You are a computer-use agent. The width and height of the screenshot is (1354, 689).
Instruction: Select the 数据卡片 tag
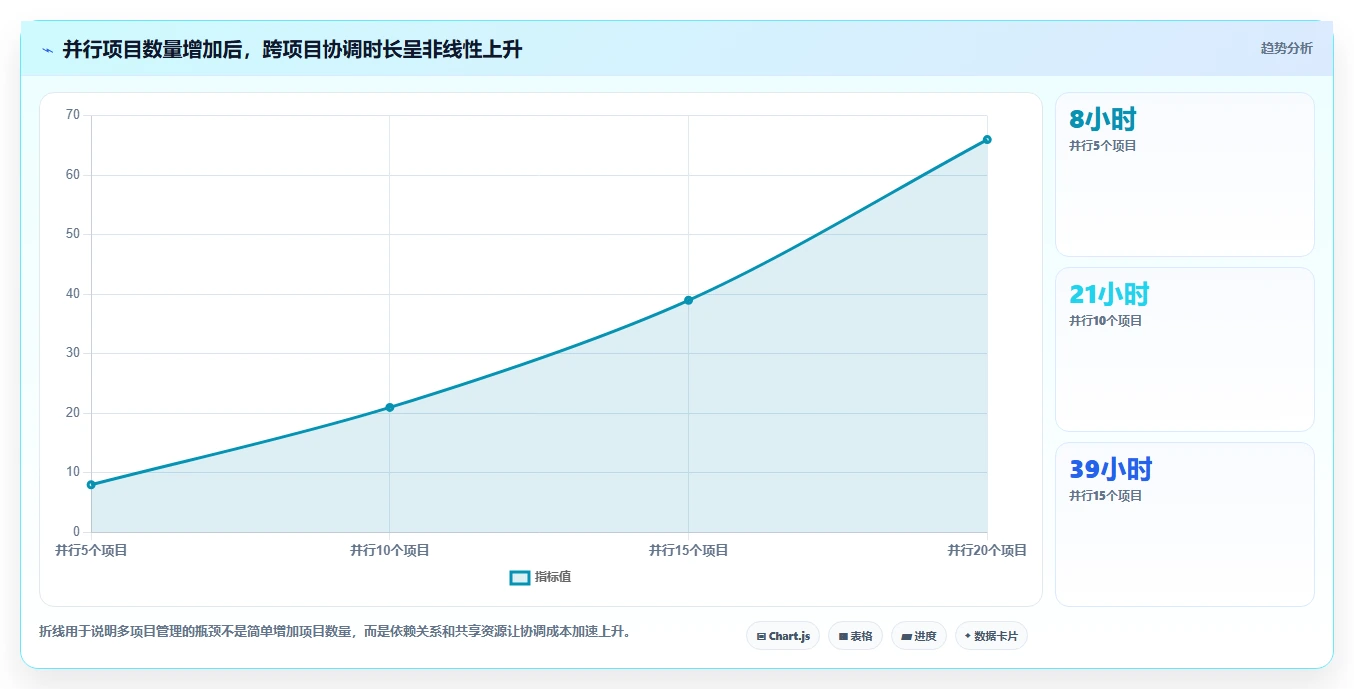(x=991, y=636)
